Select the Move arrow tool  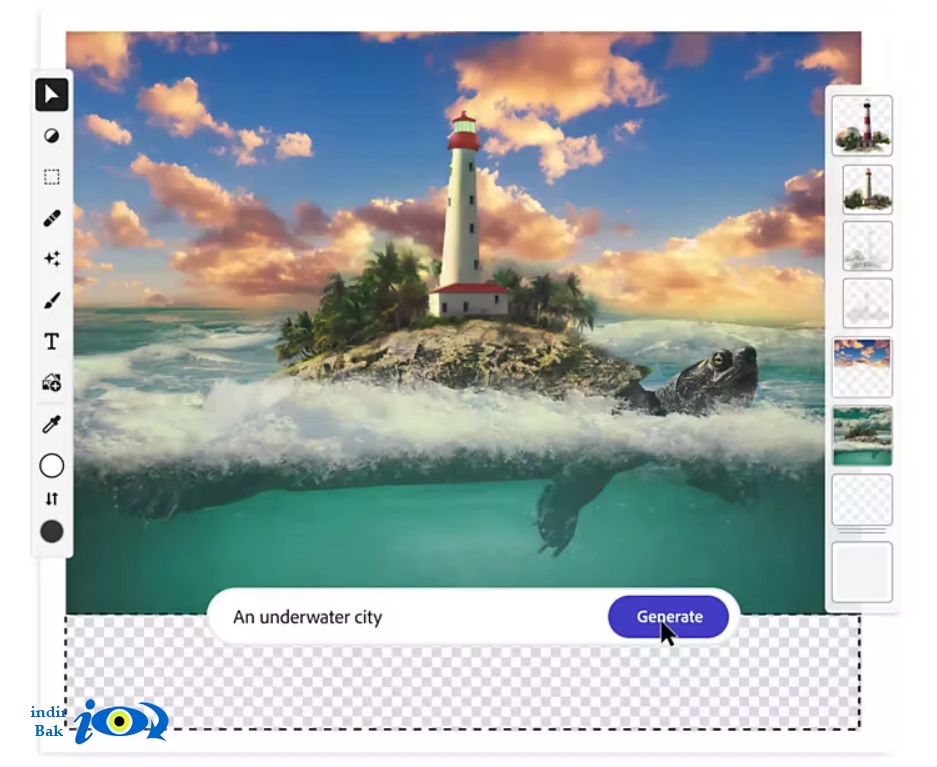pos(51,94)
